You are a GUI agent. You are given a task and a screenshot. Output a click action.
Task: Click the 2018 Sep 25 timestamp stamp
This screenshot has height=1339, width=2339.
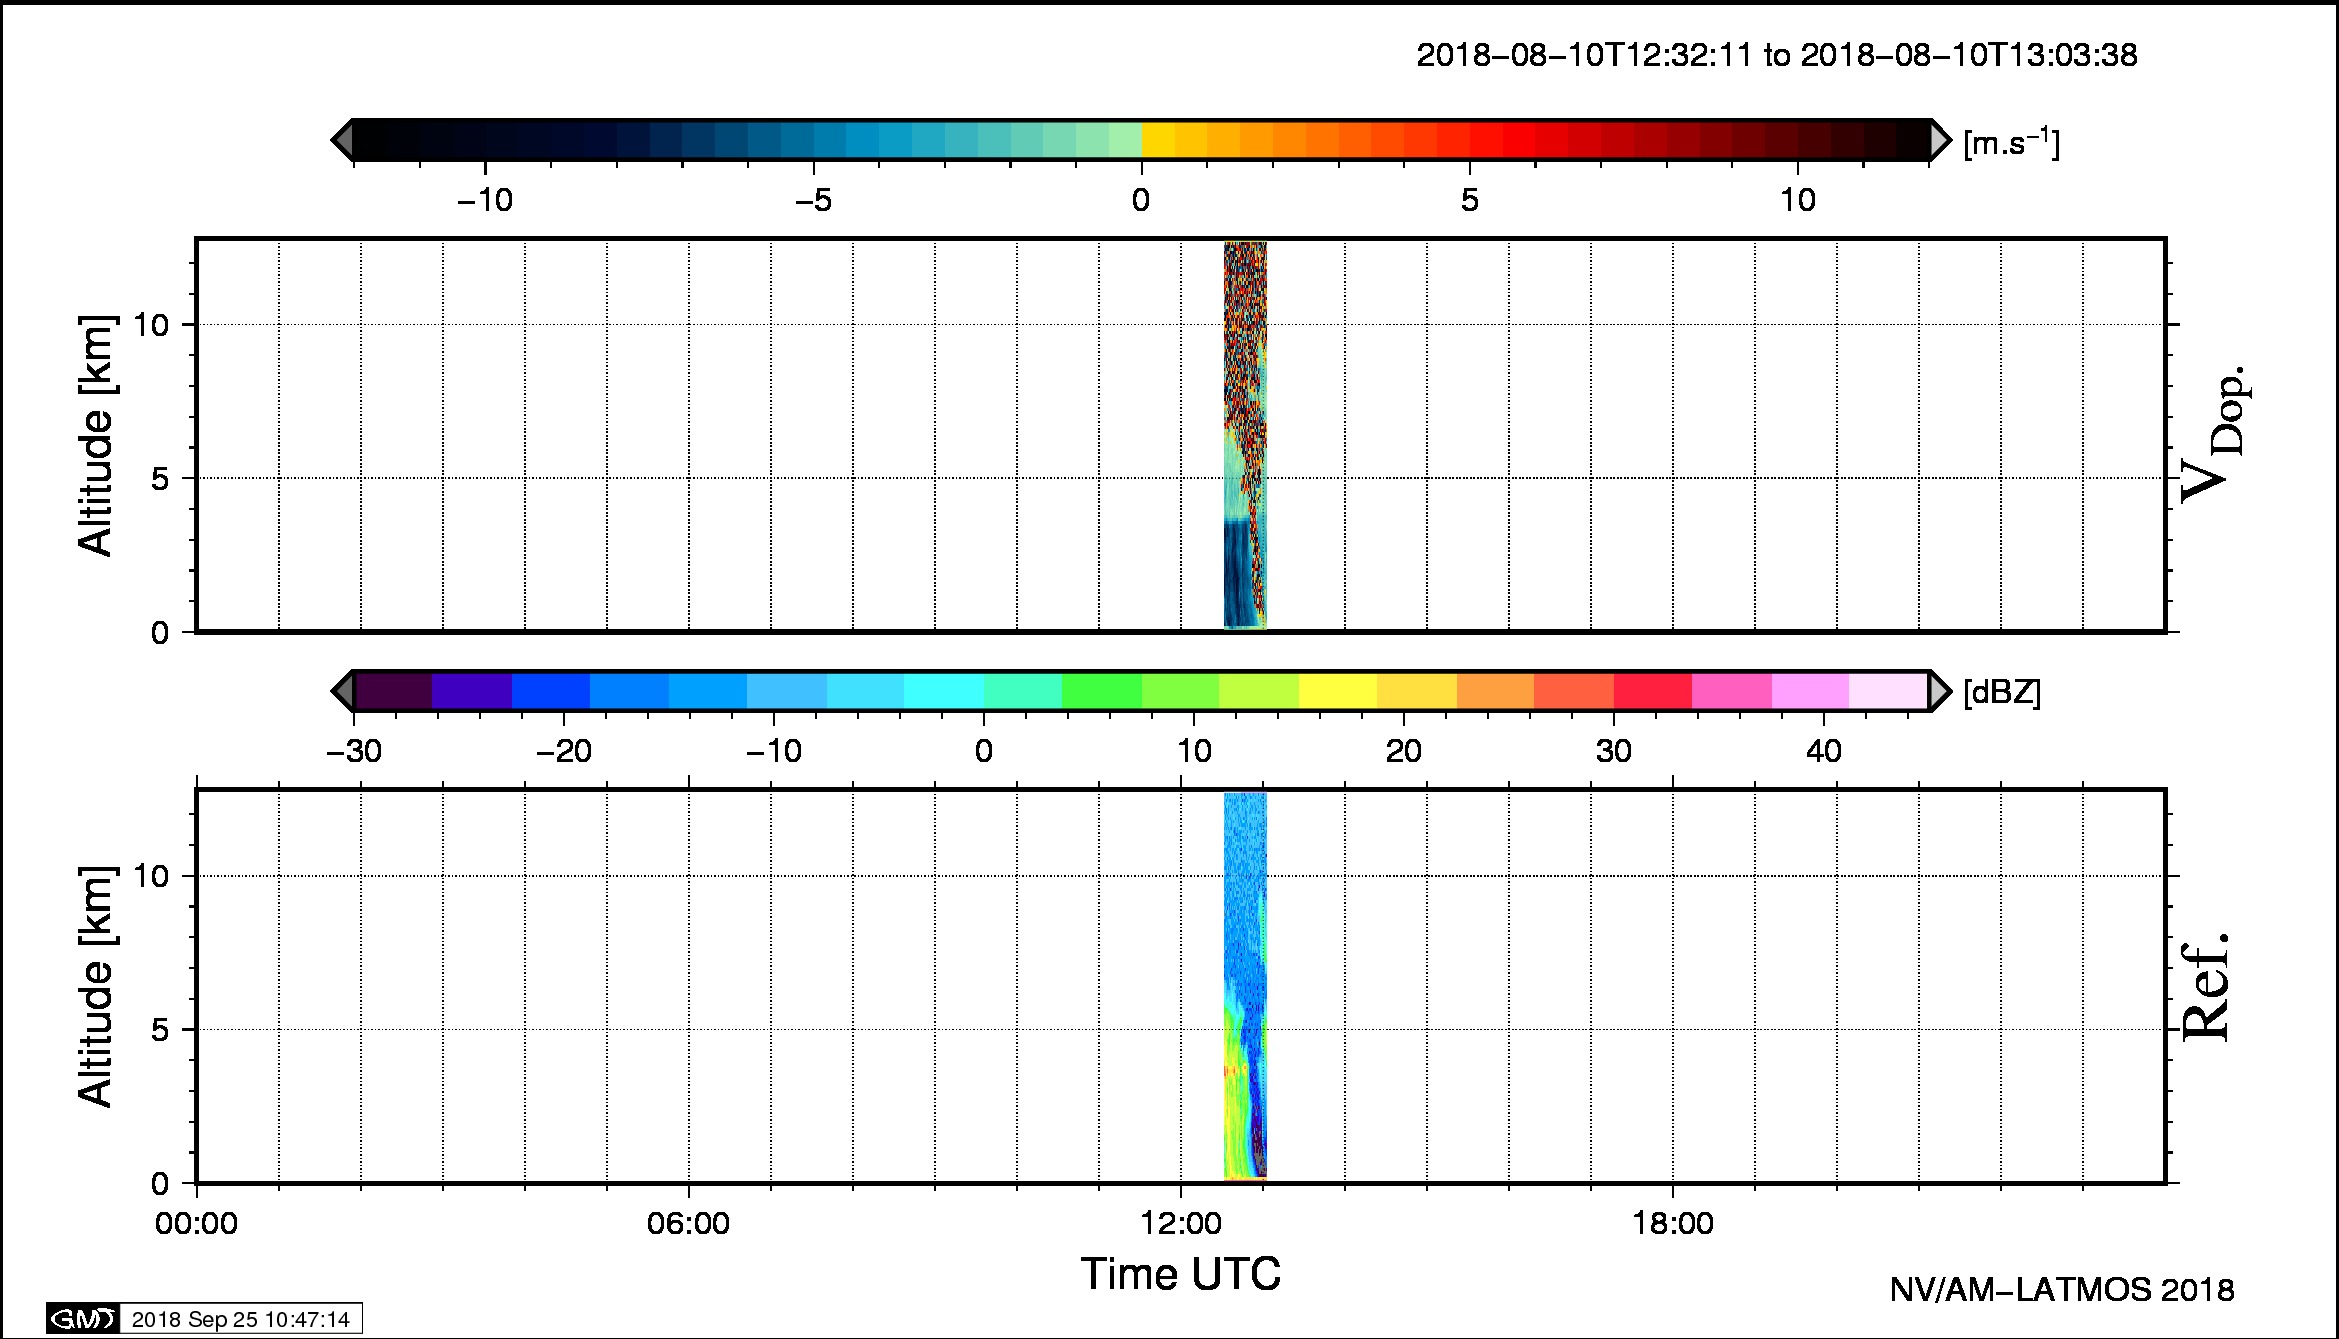pos(240,1320)
